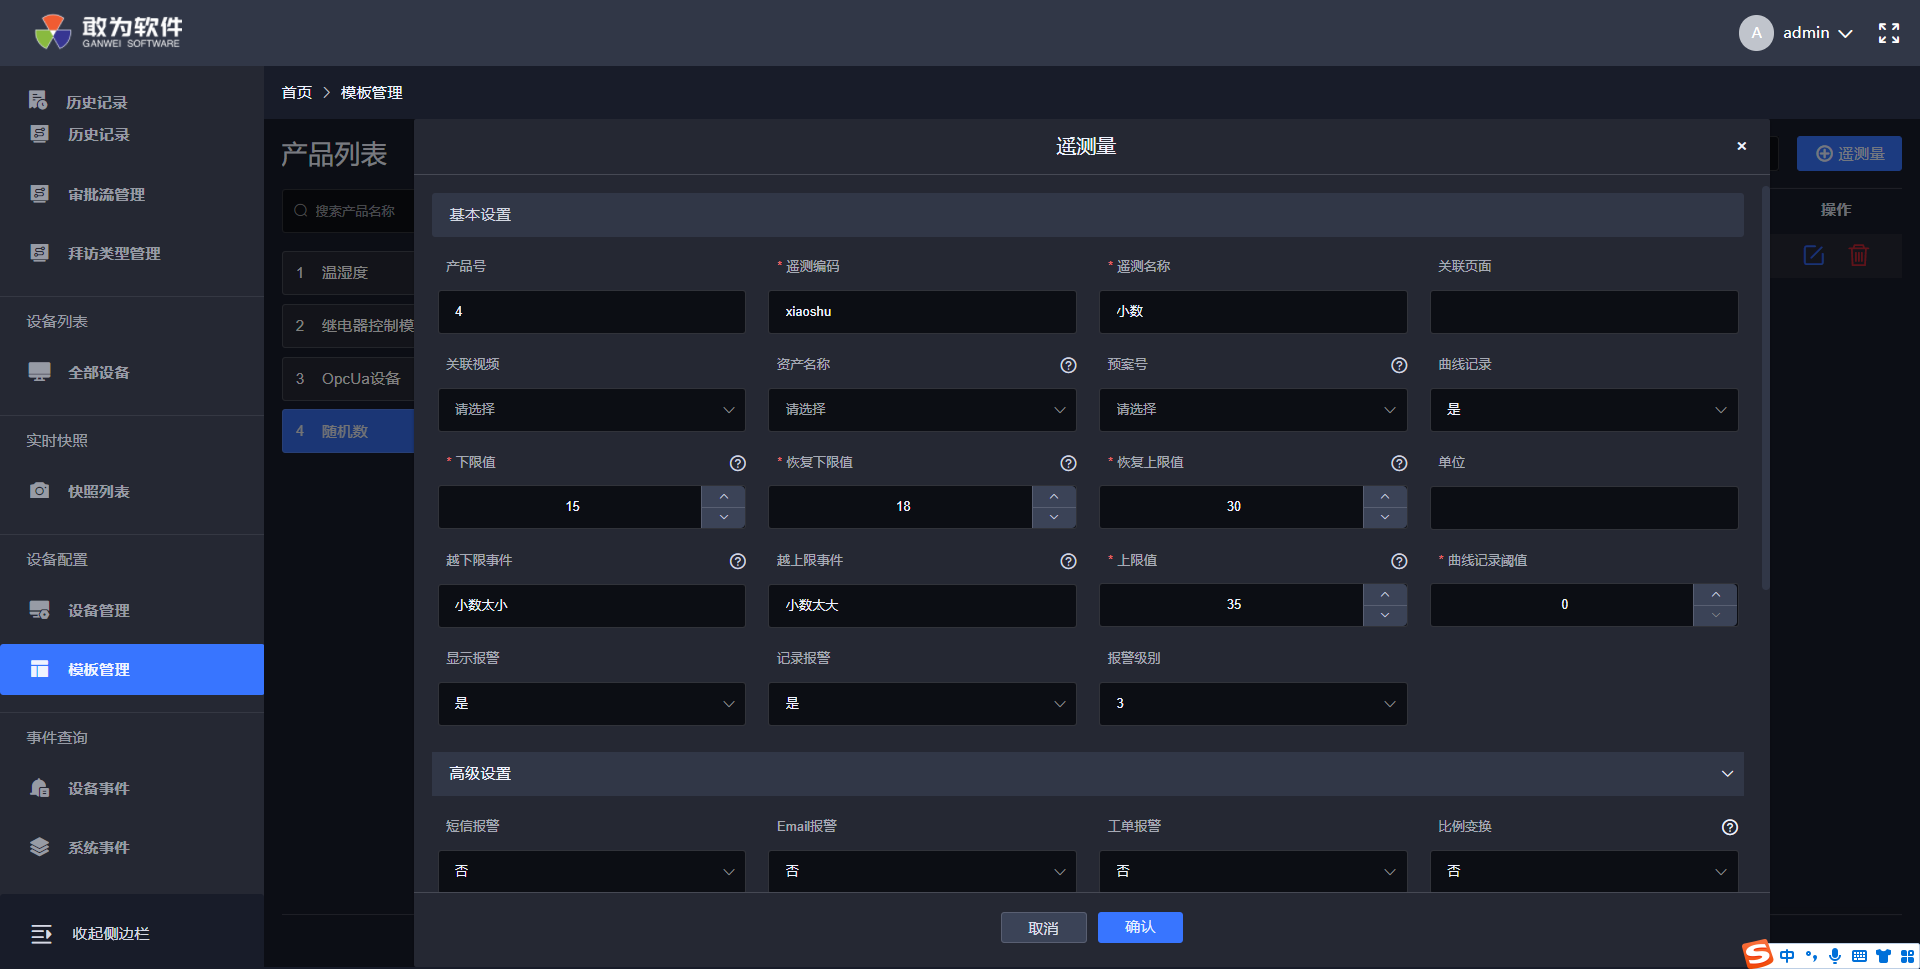
Task: Collapse the 高级设置 section
Action: pos(1726,774)
